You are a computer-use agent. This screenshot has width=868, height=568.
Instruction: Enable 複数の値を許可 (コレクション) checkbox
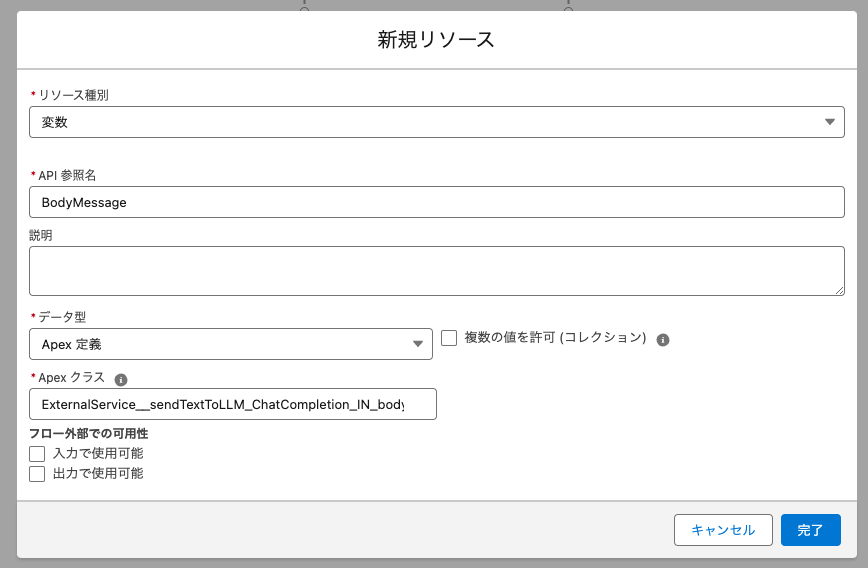point(449,338)
